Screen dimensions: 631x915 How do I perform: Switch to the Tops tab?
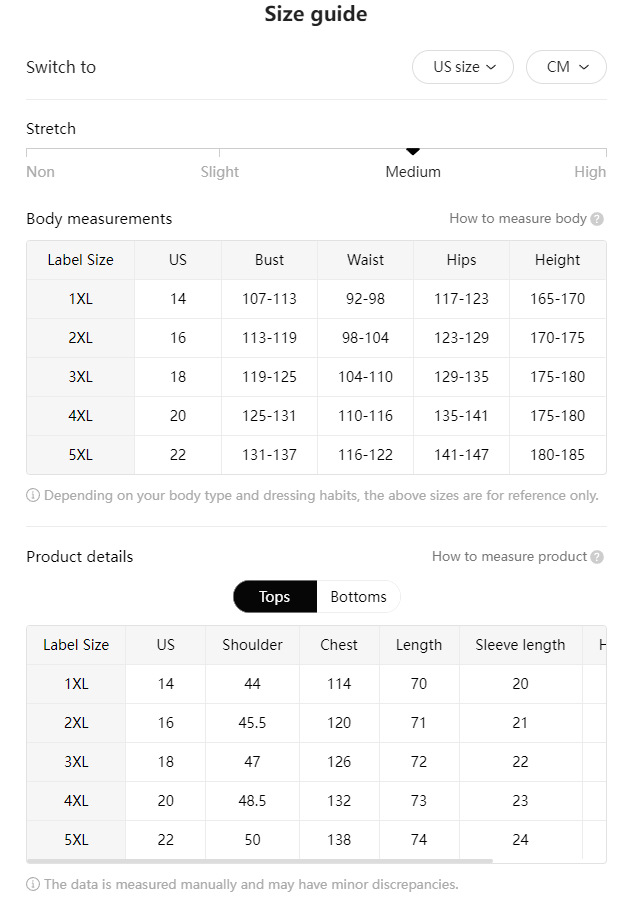(x=274, y=597)
